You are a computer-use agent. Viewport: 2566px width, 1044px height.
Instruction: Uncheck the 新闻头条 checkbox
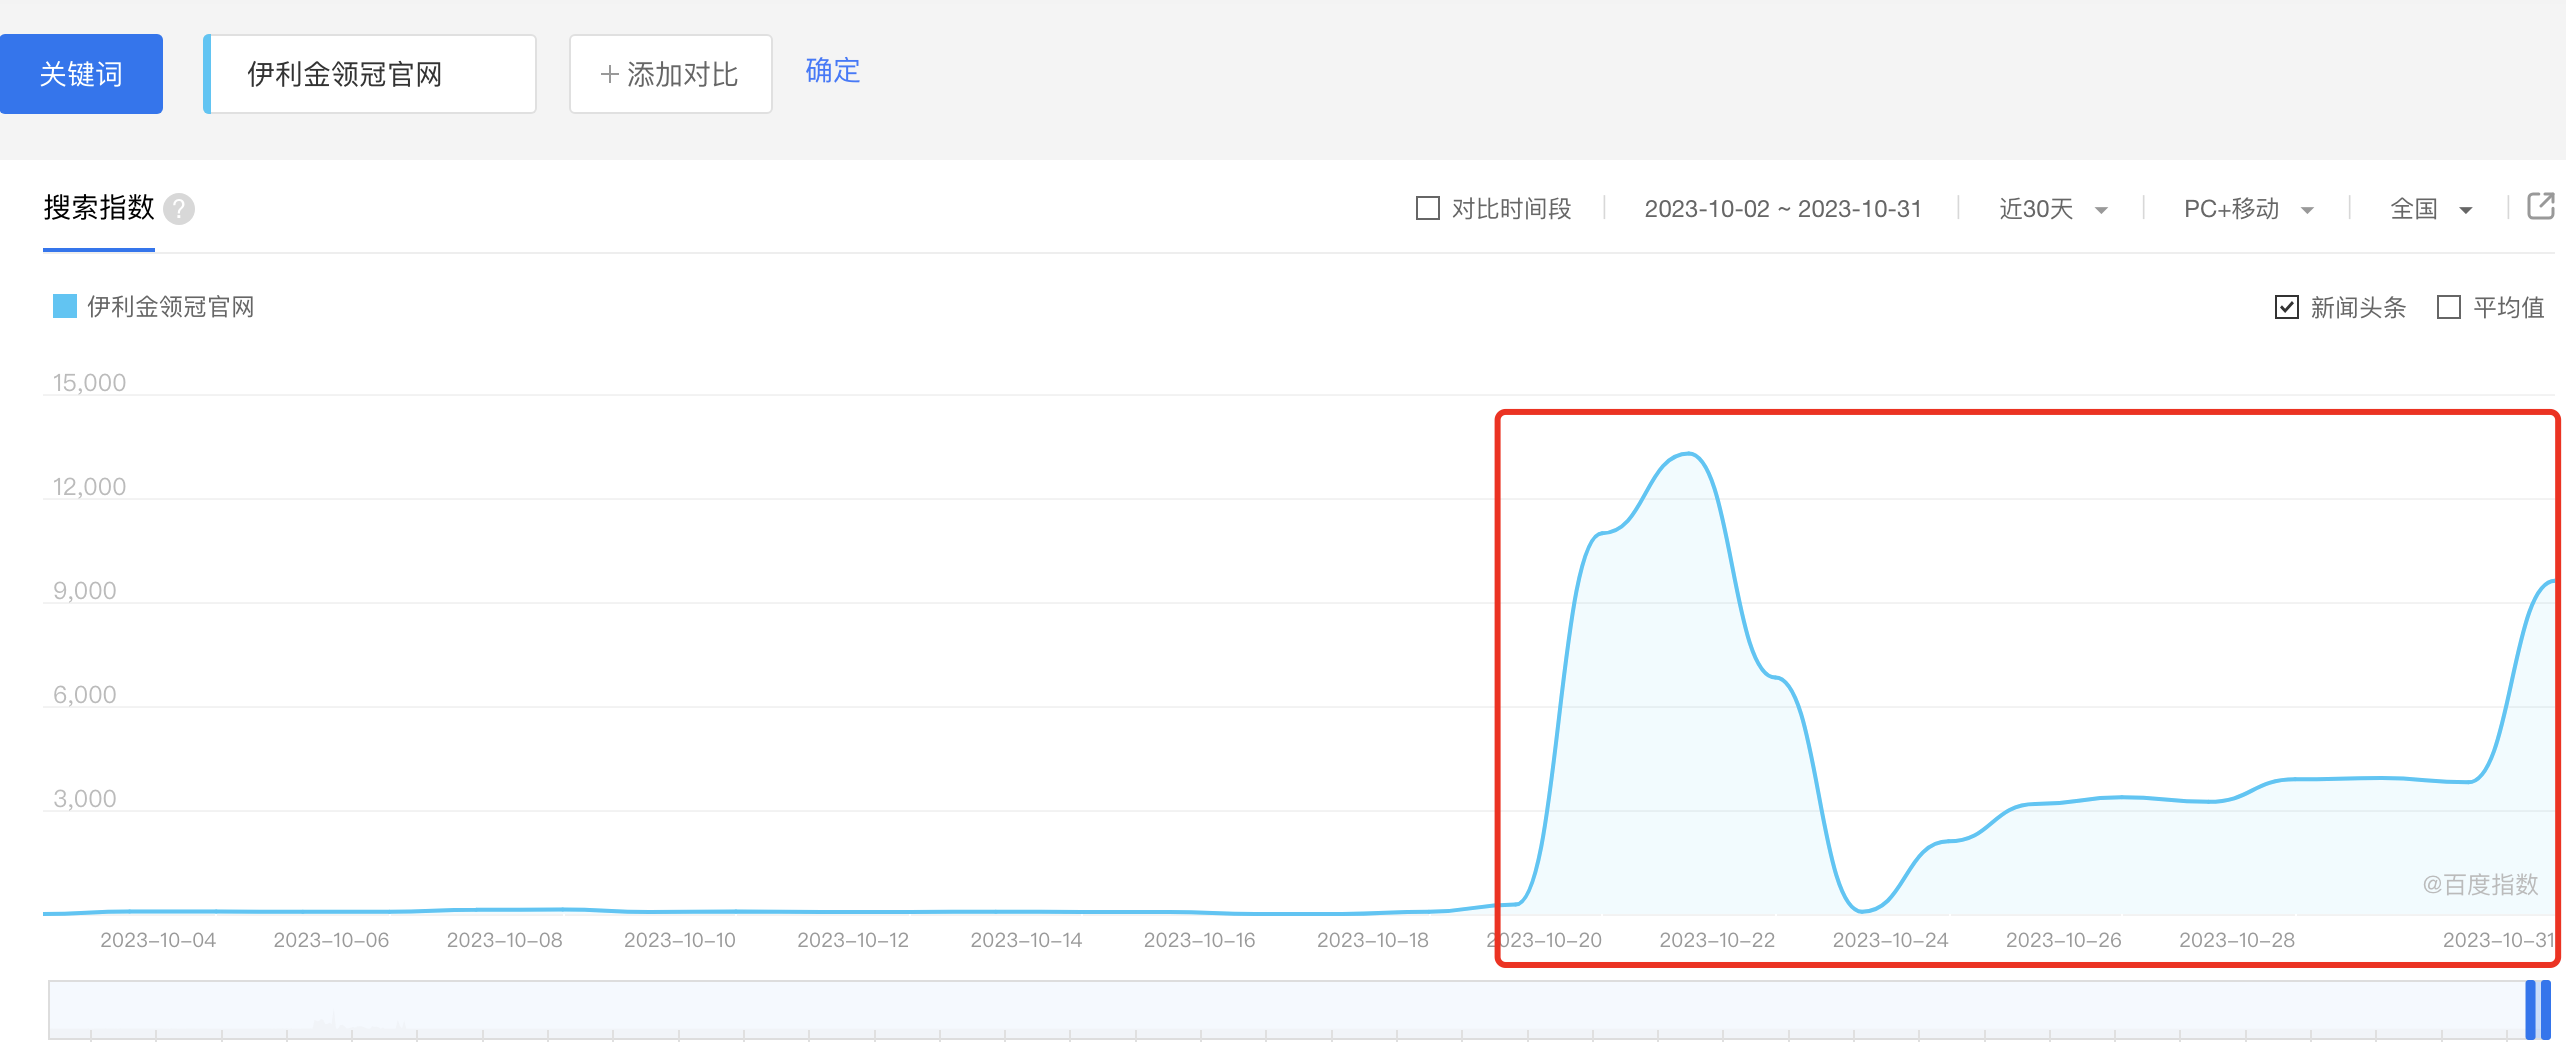(x=2286, y=307)
